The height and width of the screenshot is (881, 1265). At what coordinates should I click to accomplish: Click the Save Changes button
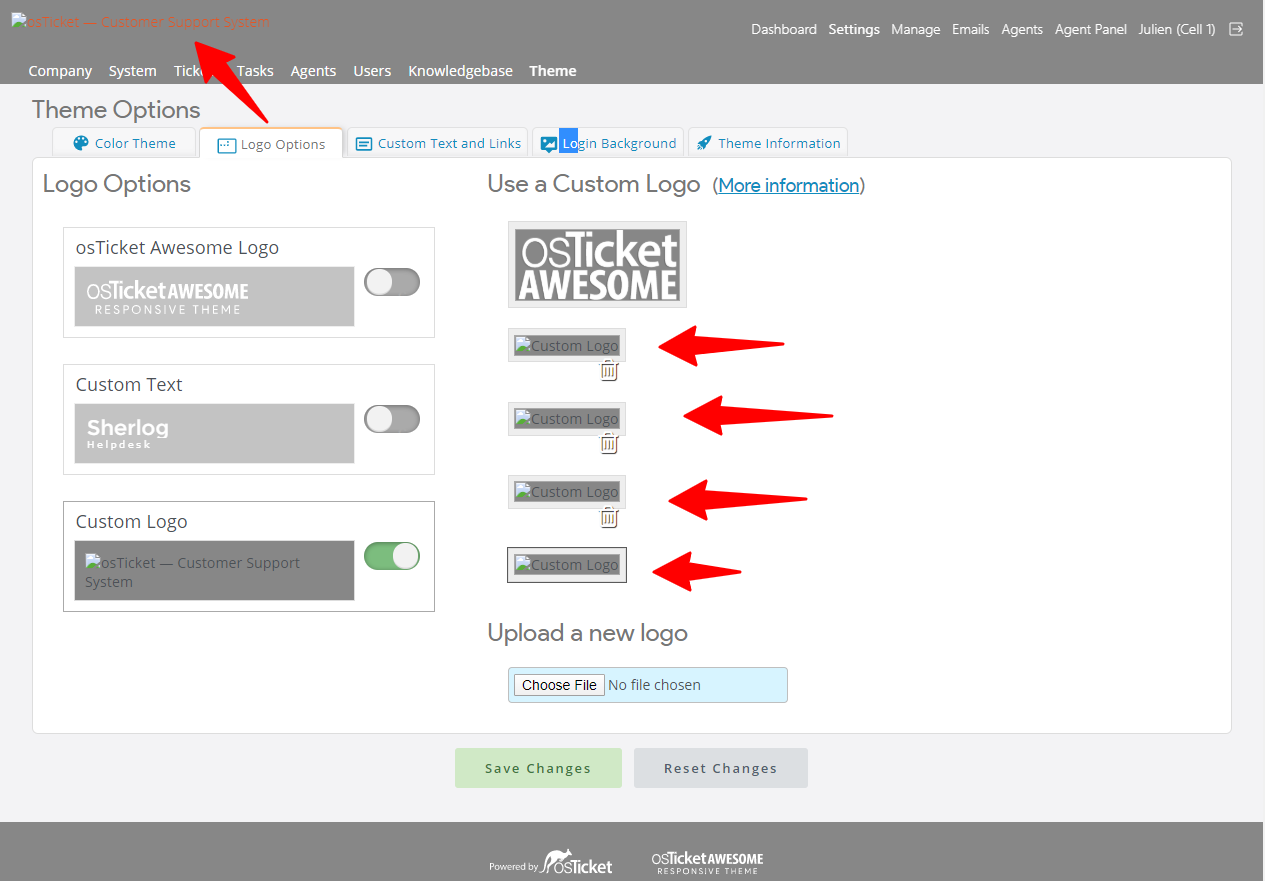pyautogui.click(x=538, y=768)
